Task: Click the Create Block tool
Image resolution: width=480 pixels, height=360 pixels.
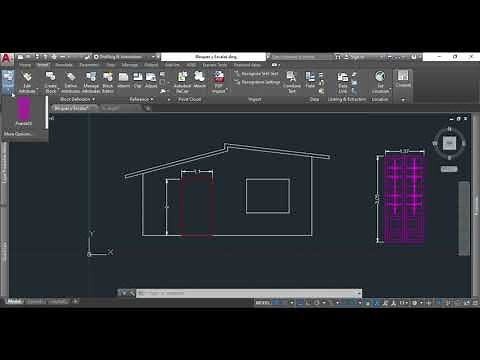Action: [x=51, y=83]
